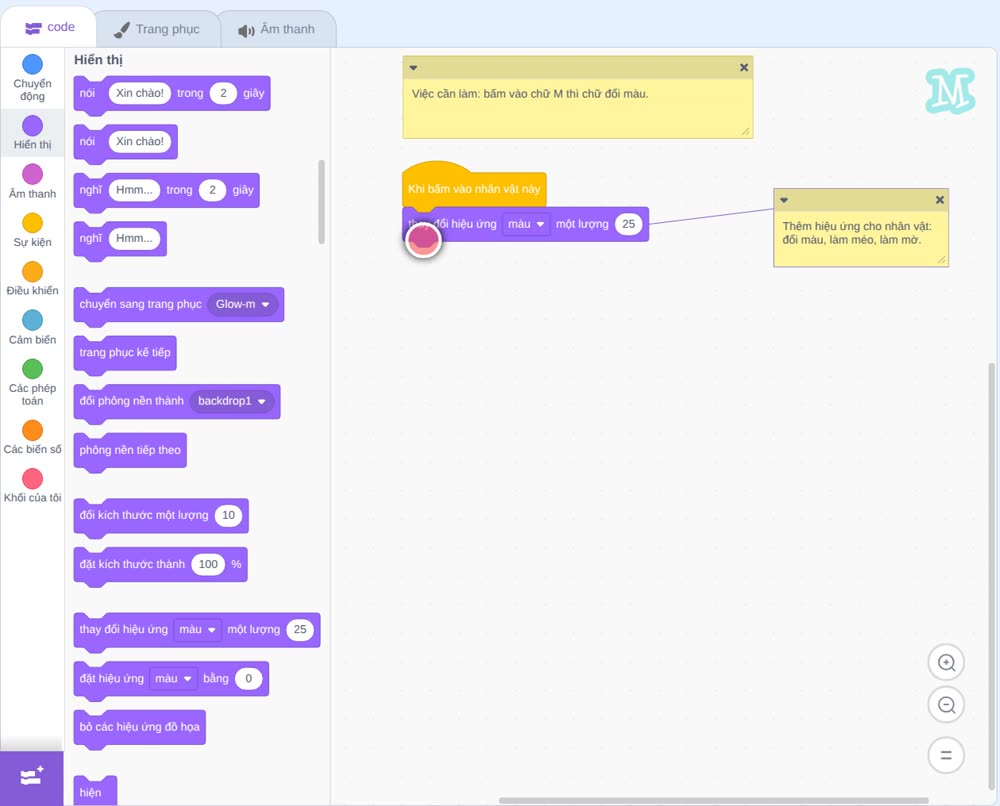Reset workspace zoom to default
The height and width of the screenshot is (806, 1000).
click(x=946, y=755)
